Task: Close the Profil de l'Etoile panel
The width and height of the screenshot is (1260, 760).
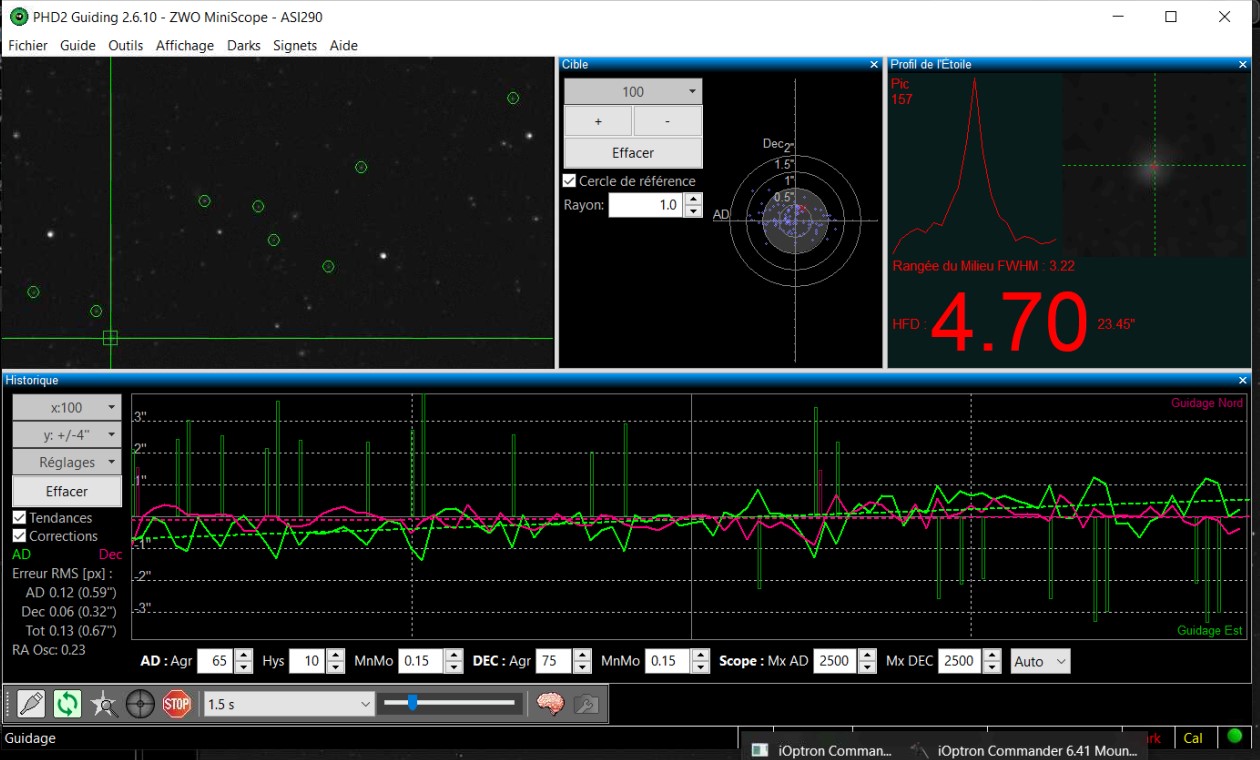Action: [1244, 64]
